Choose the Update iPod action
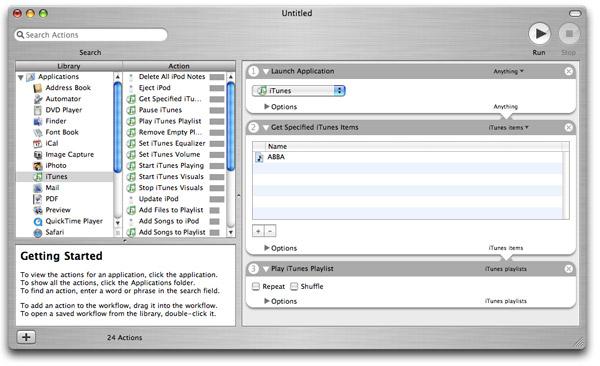The height and width of the screenshot is (366, 600). [x=175, y=199]
